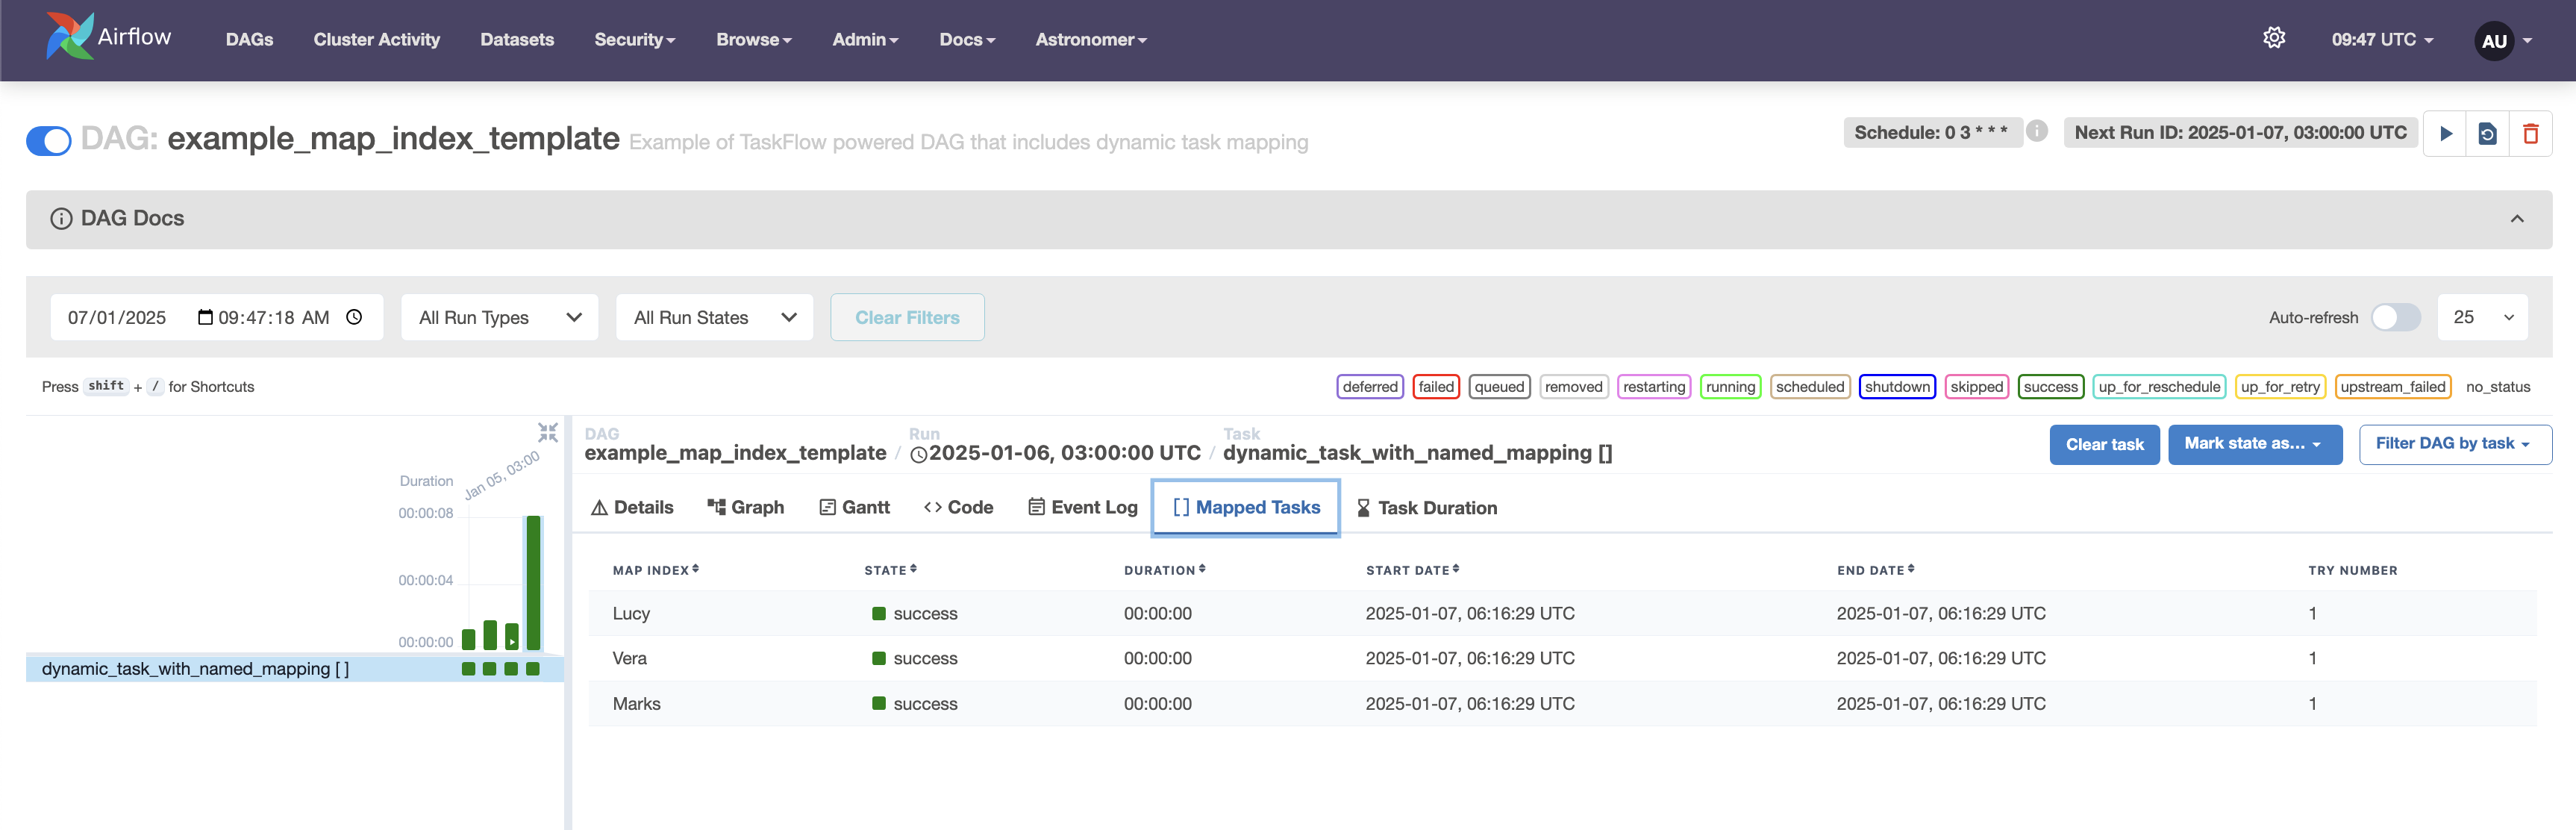Enable the Auto-refresh toggle
Screen dimensions: 2576x830
pyautogui.click(x=2395, y=317)
